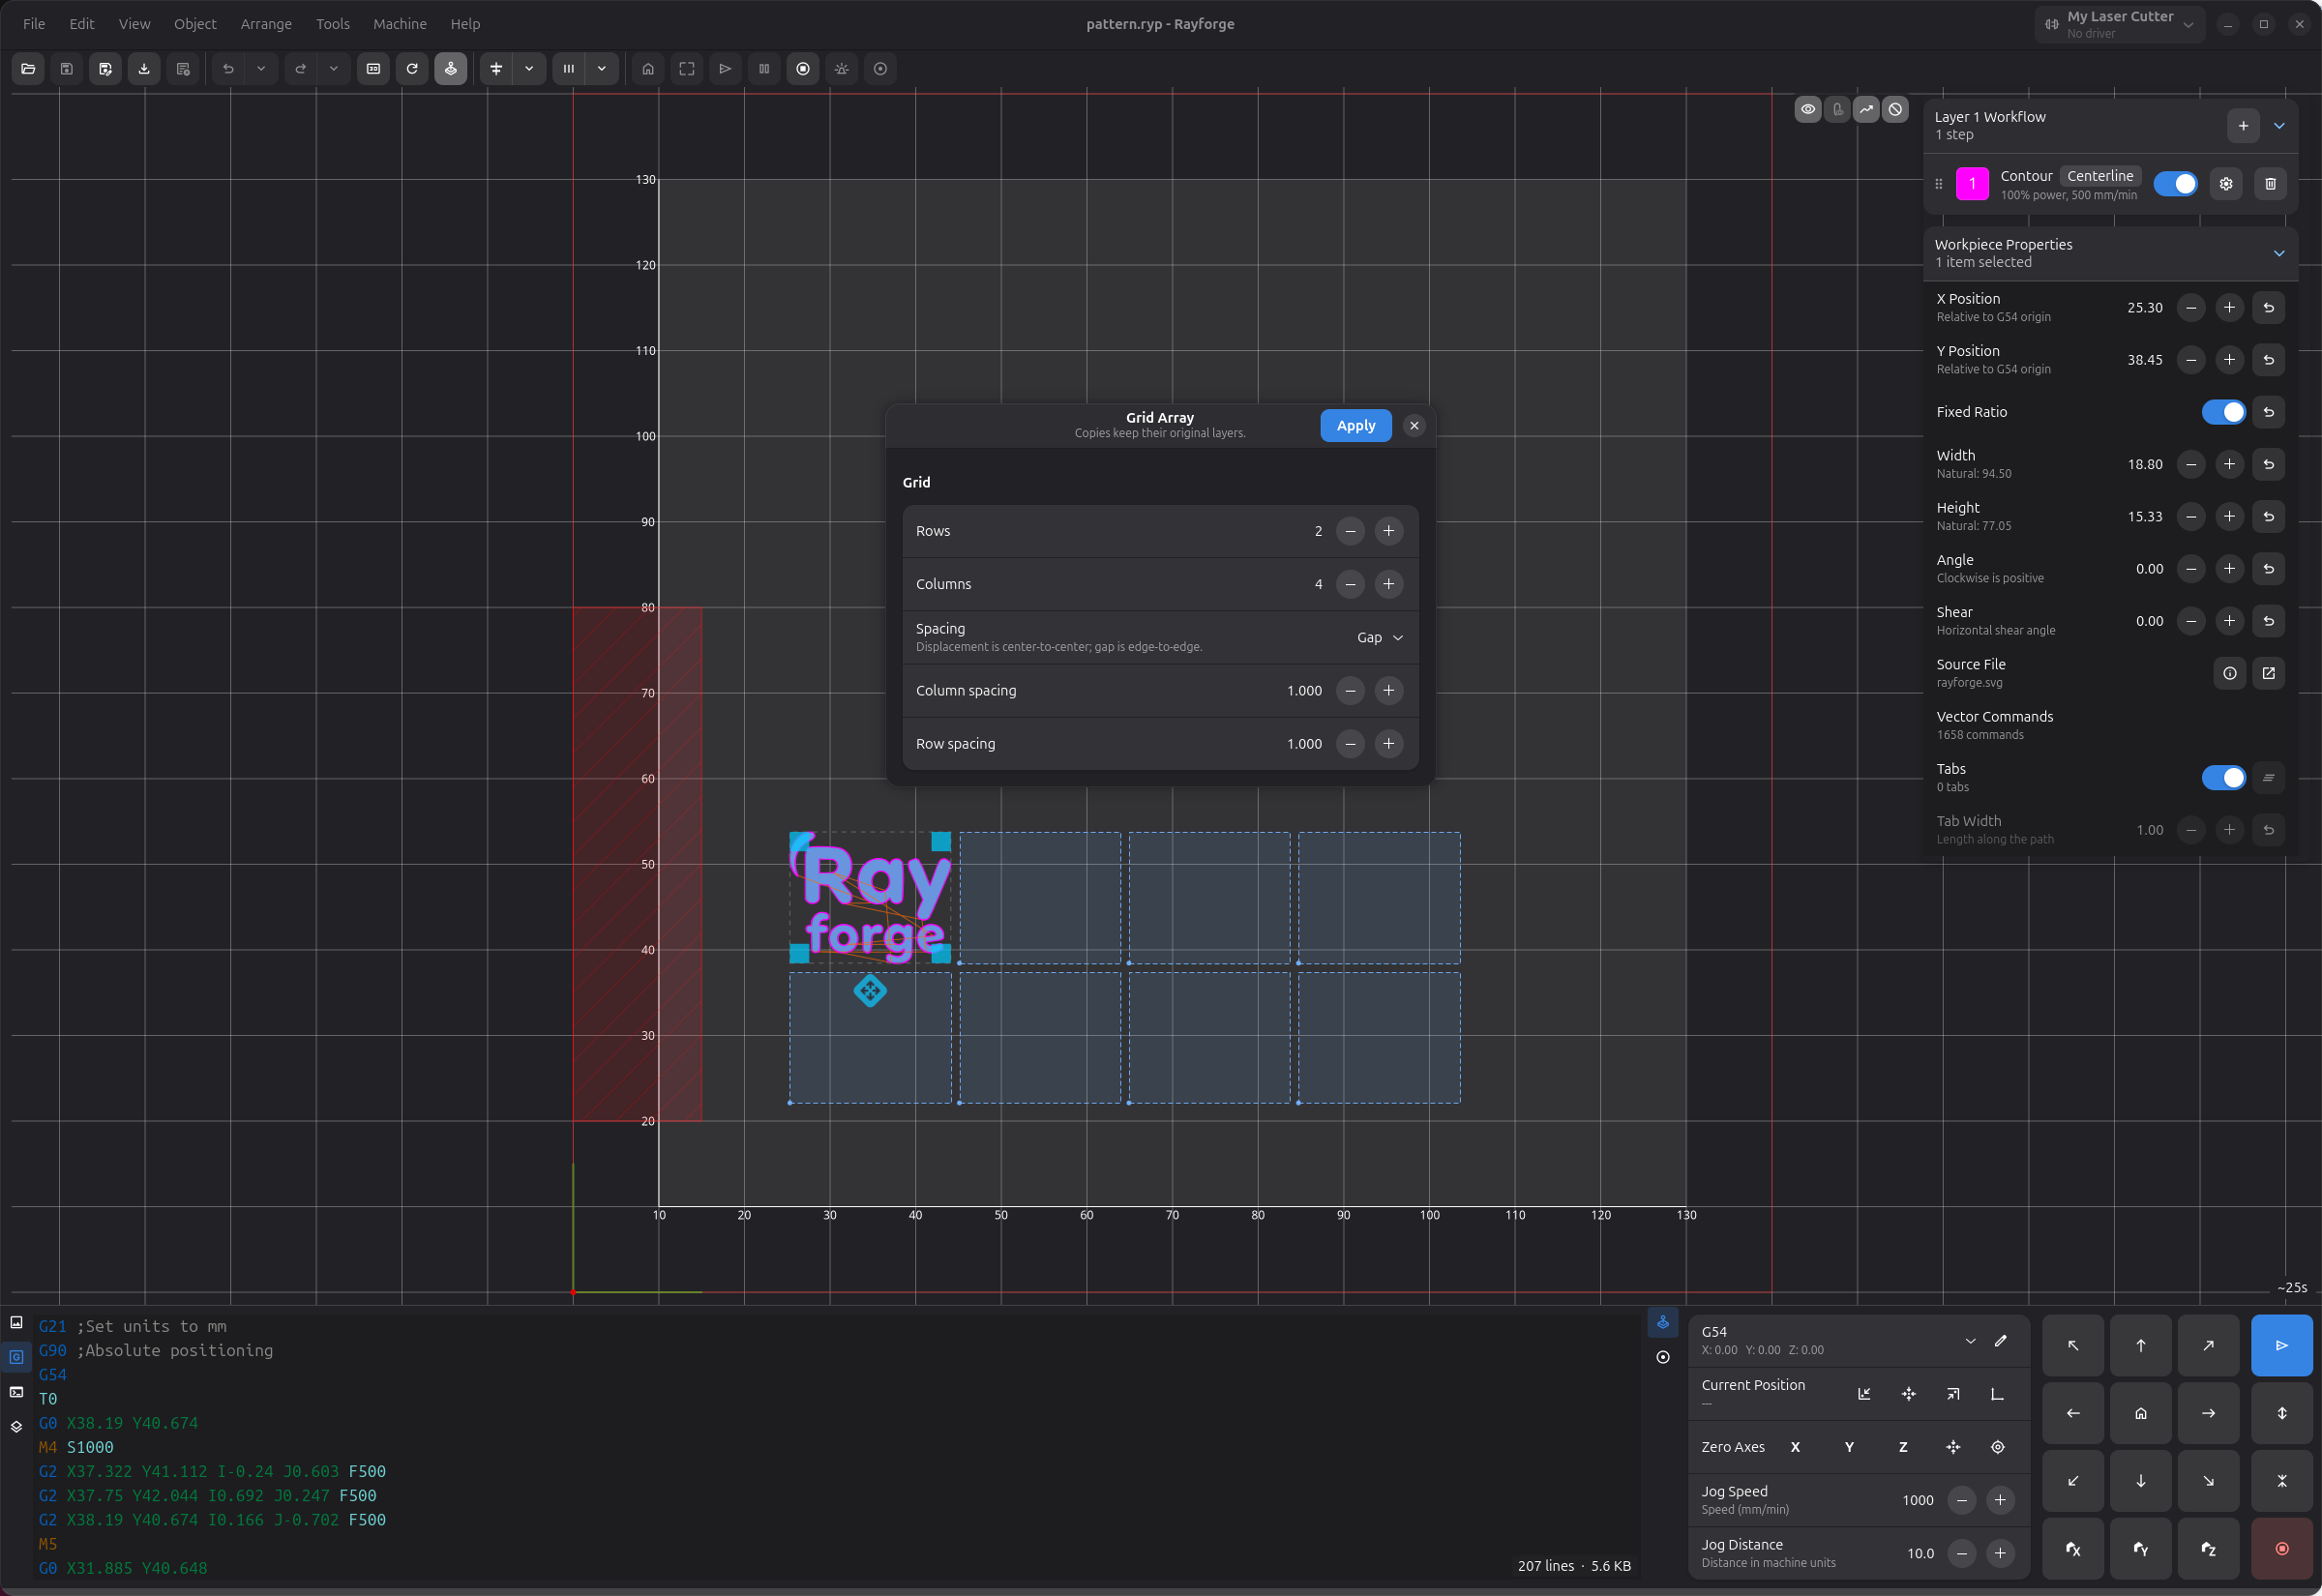The image size is (2322, 1596).
Task: Collapse the Layer 1 Workflow panel chevron
Action: (x=2279, y=126)
